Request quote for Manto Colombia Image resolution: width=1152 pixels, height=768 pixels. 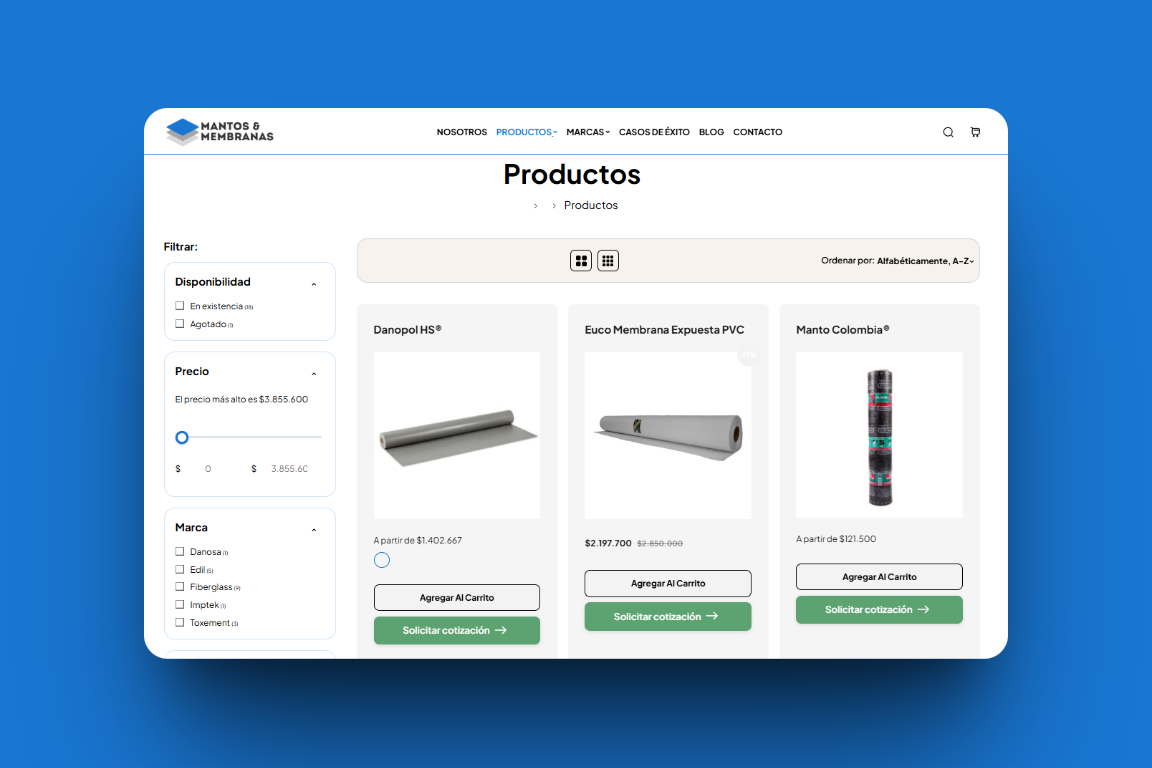point(879,610)
